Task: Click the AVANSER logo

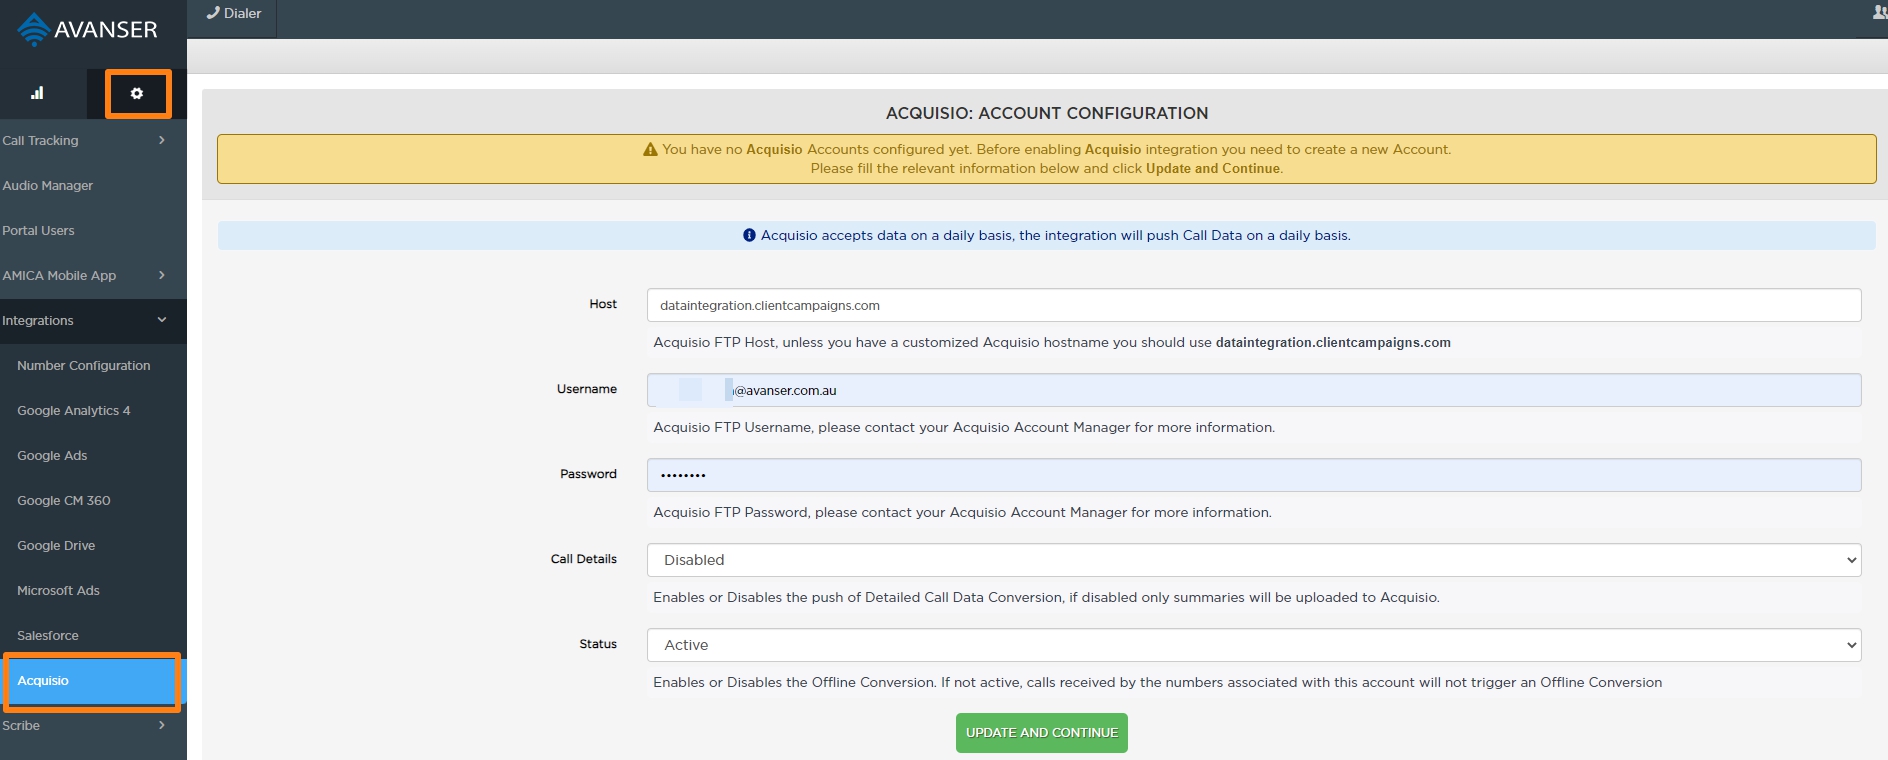Action: point(88,29)
